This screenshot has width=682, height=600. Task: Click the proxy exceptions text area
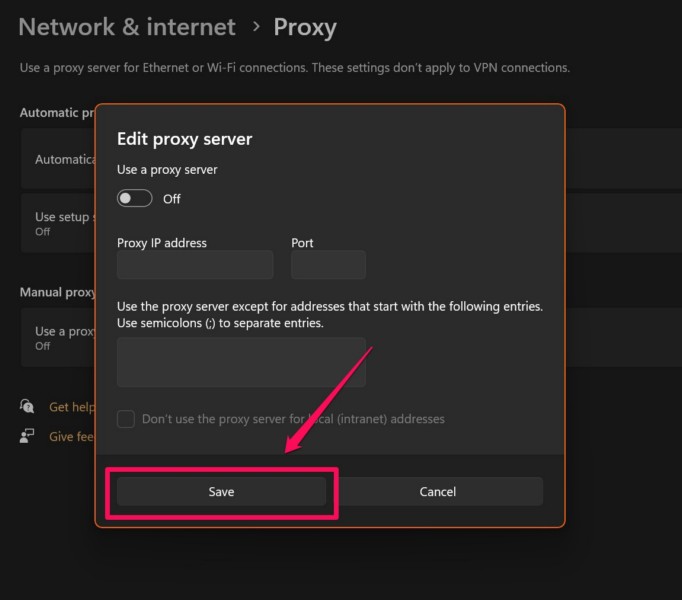241,362
